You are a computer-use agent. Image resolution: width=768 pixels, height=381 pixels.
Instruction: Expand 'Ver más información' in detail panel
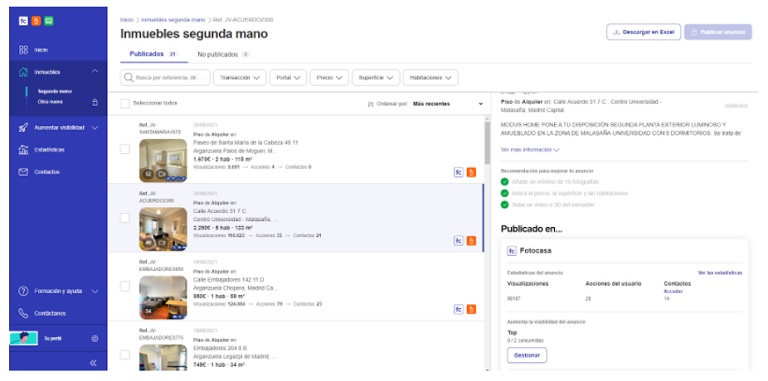pos(530,150)
